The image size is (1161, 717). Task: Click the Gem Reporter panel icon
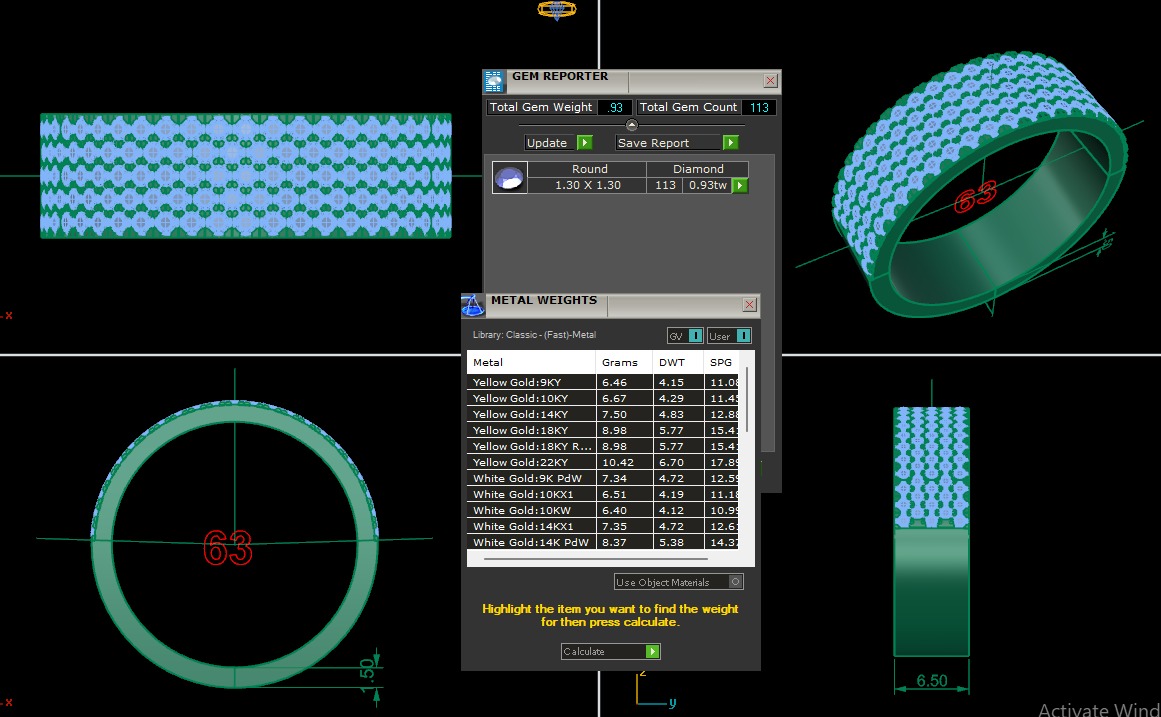tap(494, 82)
